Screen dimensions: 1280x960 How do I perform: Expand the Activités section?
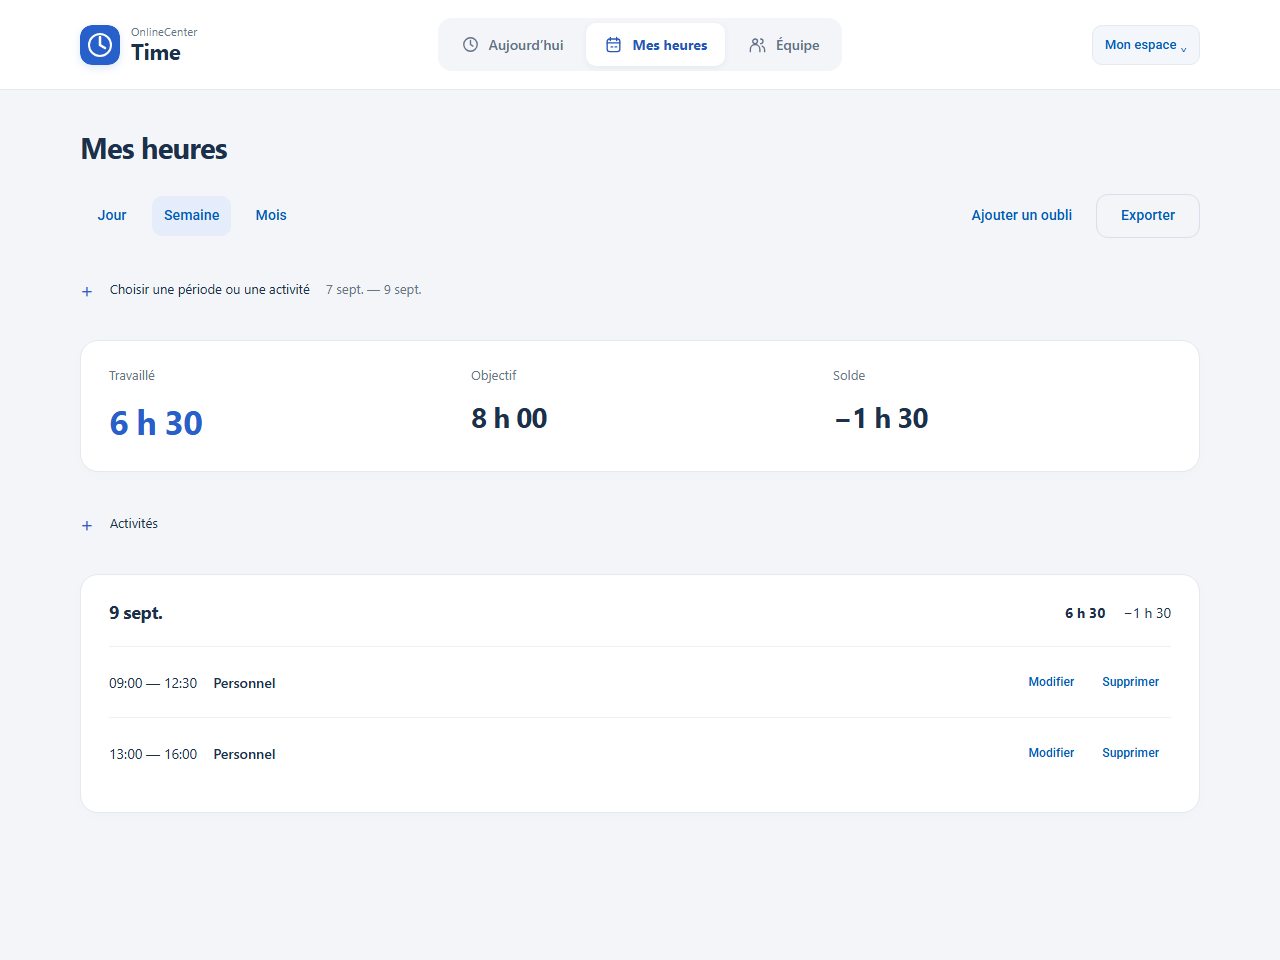(x=134, y=524)
